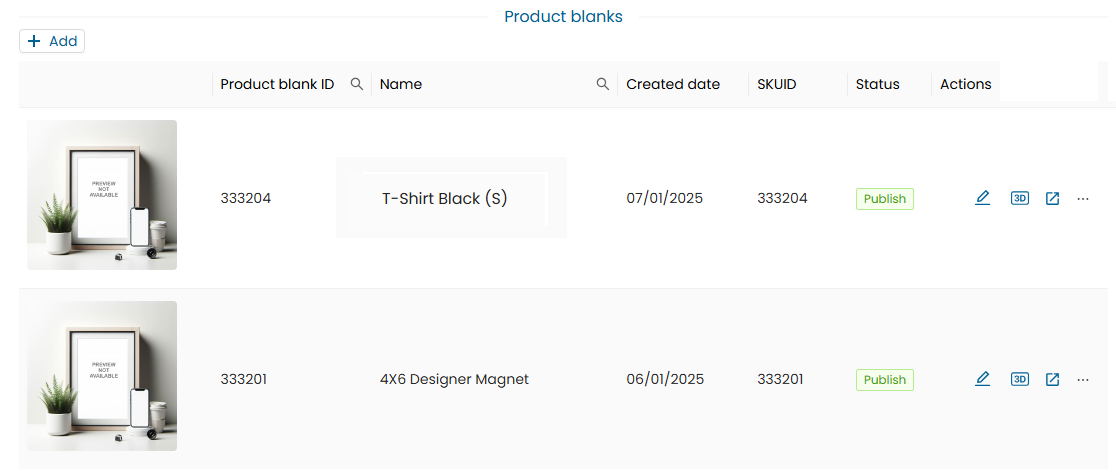Open T-Shirt Black (S) in new window
1116x473 pixels.
[1052, 198]
